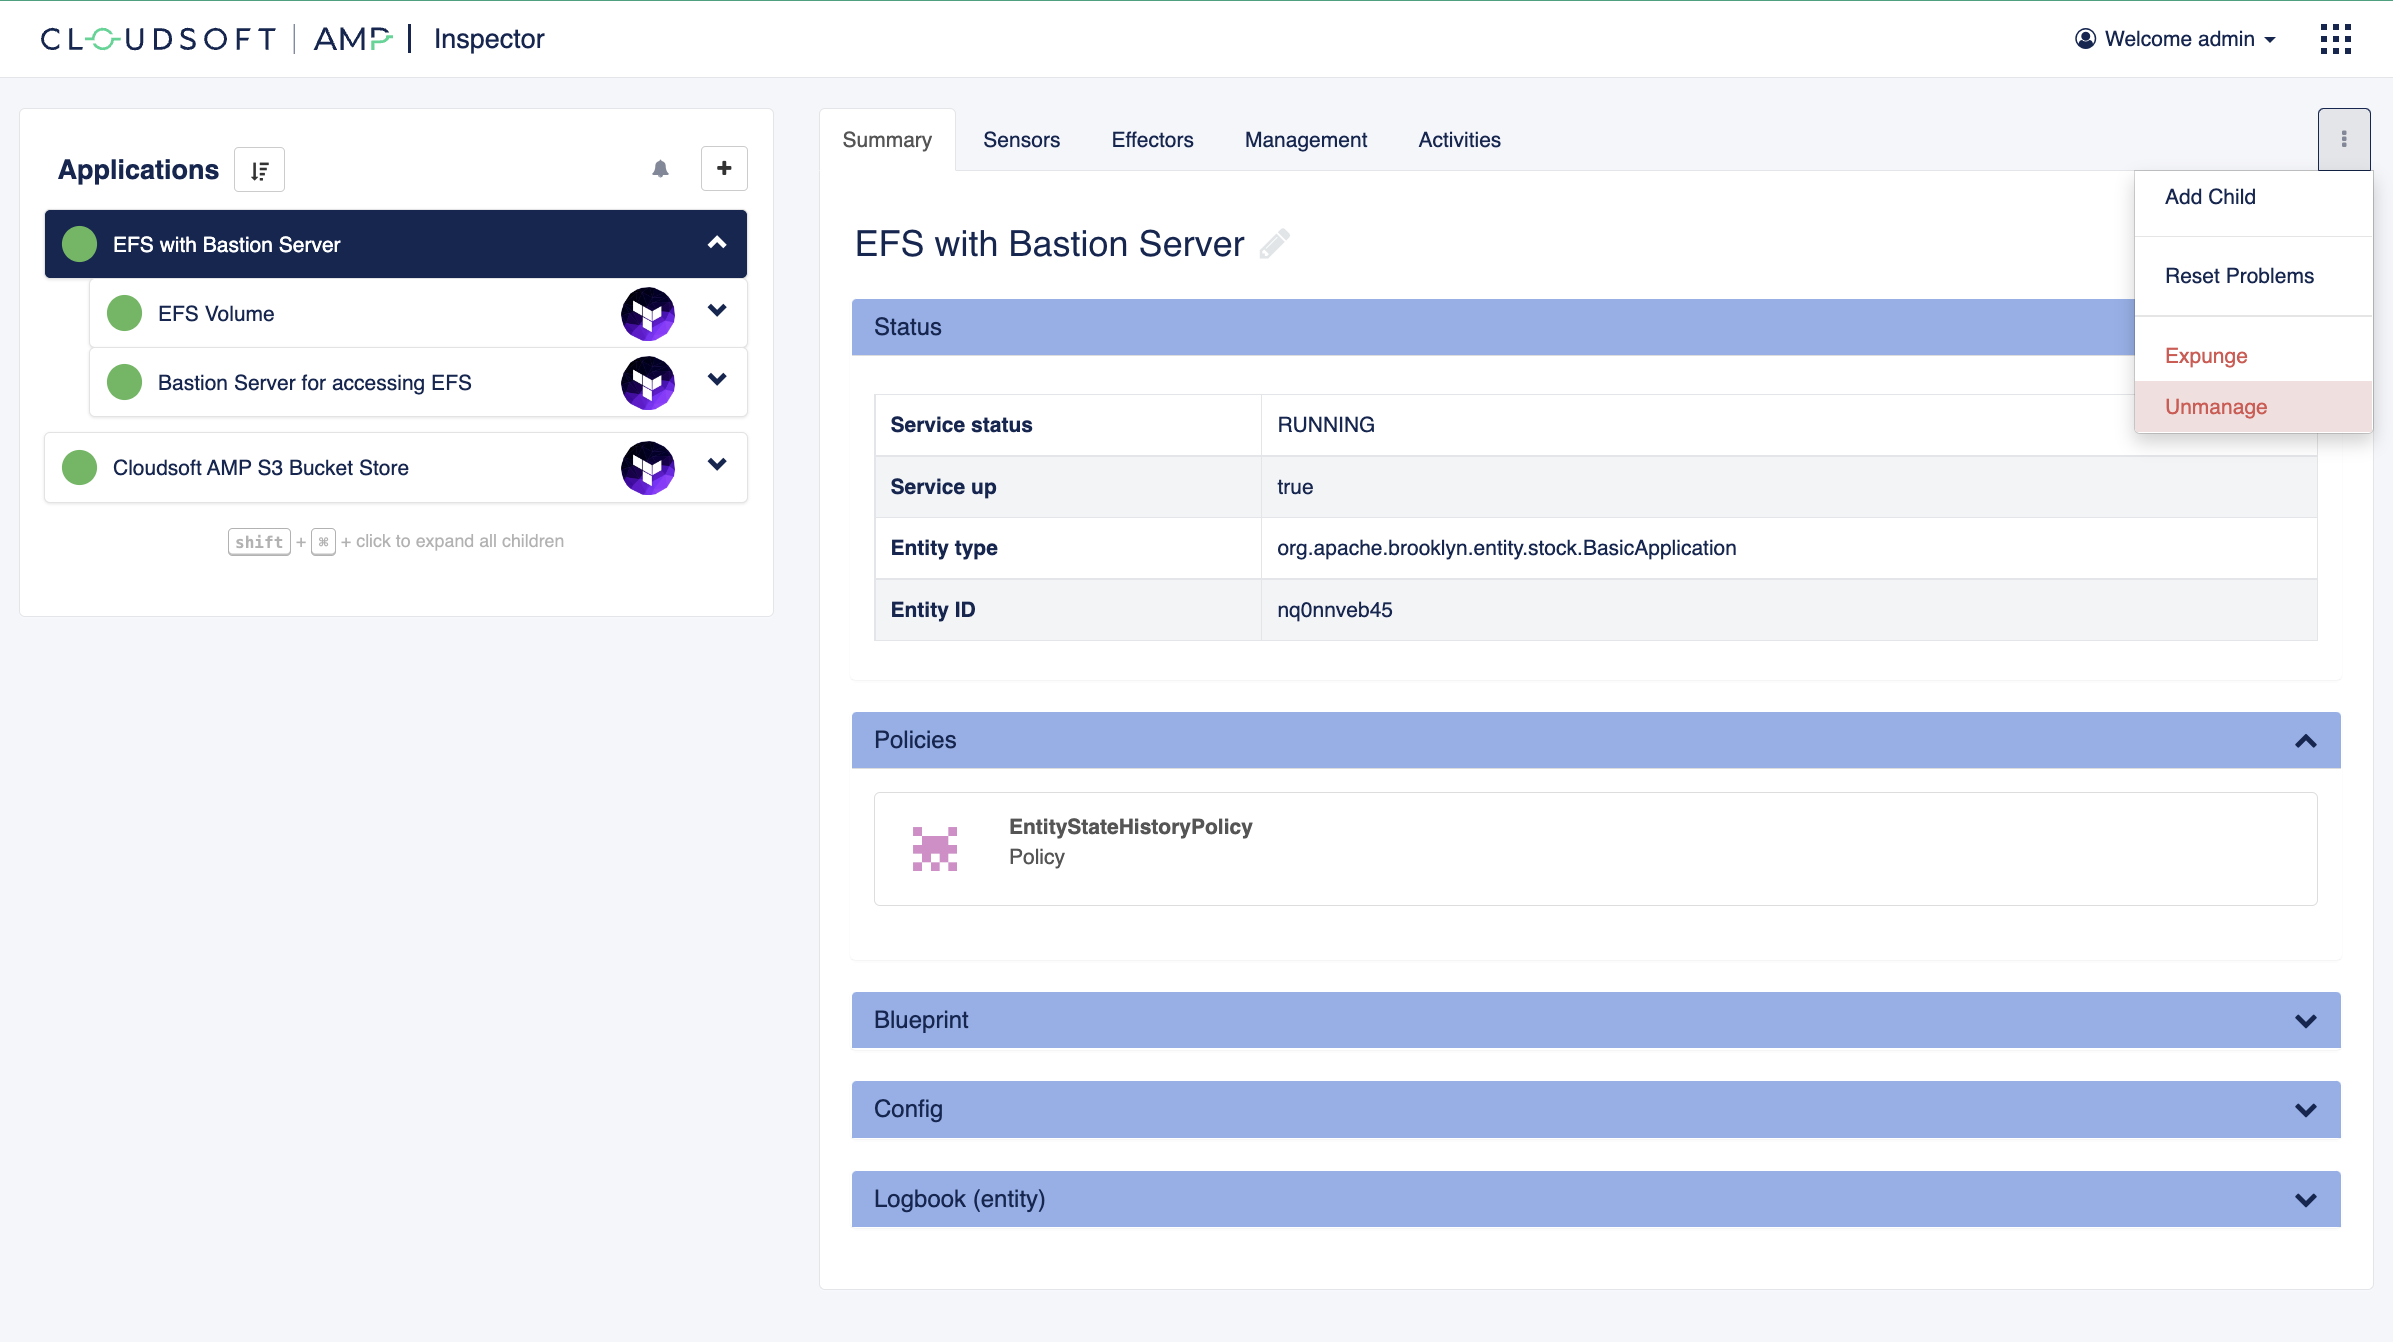
Task: Click the Service up label cell
Action: tap(1068, 487)
